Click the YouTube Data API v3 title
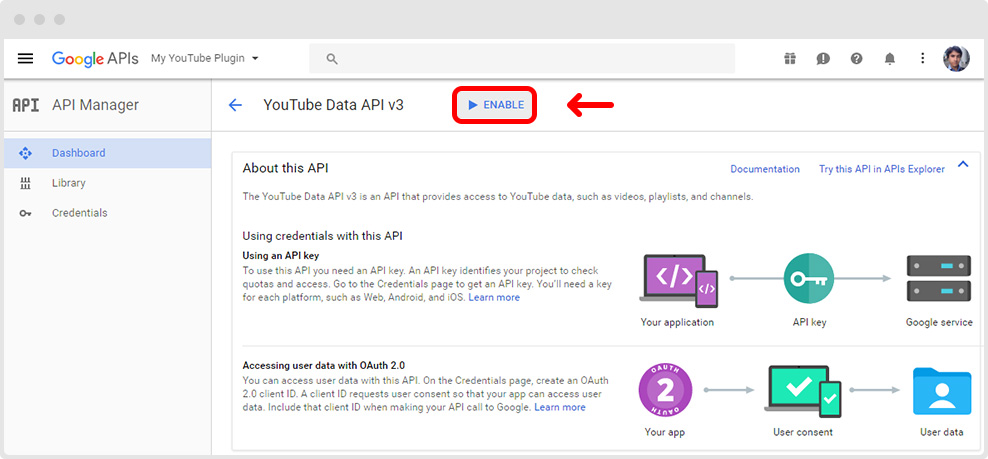The width and height of the screenshot is (988, 459). [333, 105]
